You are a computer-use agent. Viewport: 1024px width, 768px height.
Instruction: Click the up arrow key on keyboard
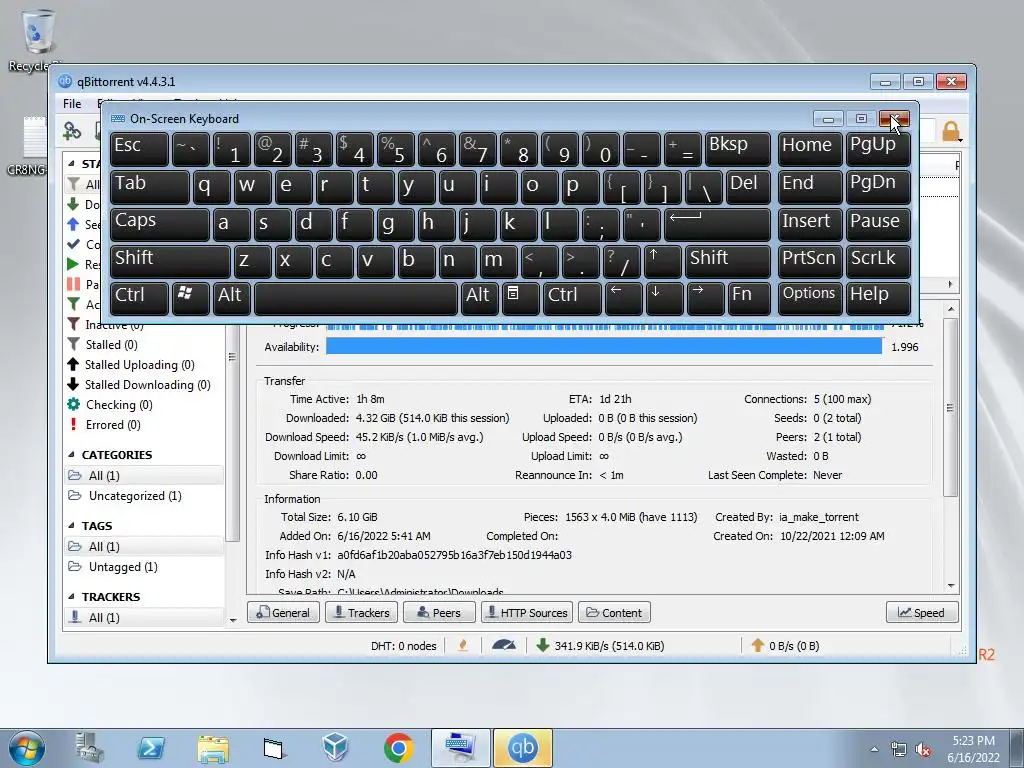pos(662,261)
